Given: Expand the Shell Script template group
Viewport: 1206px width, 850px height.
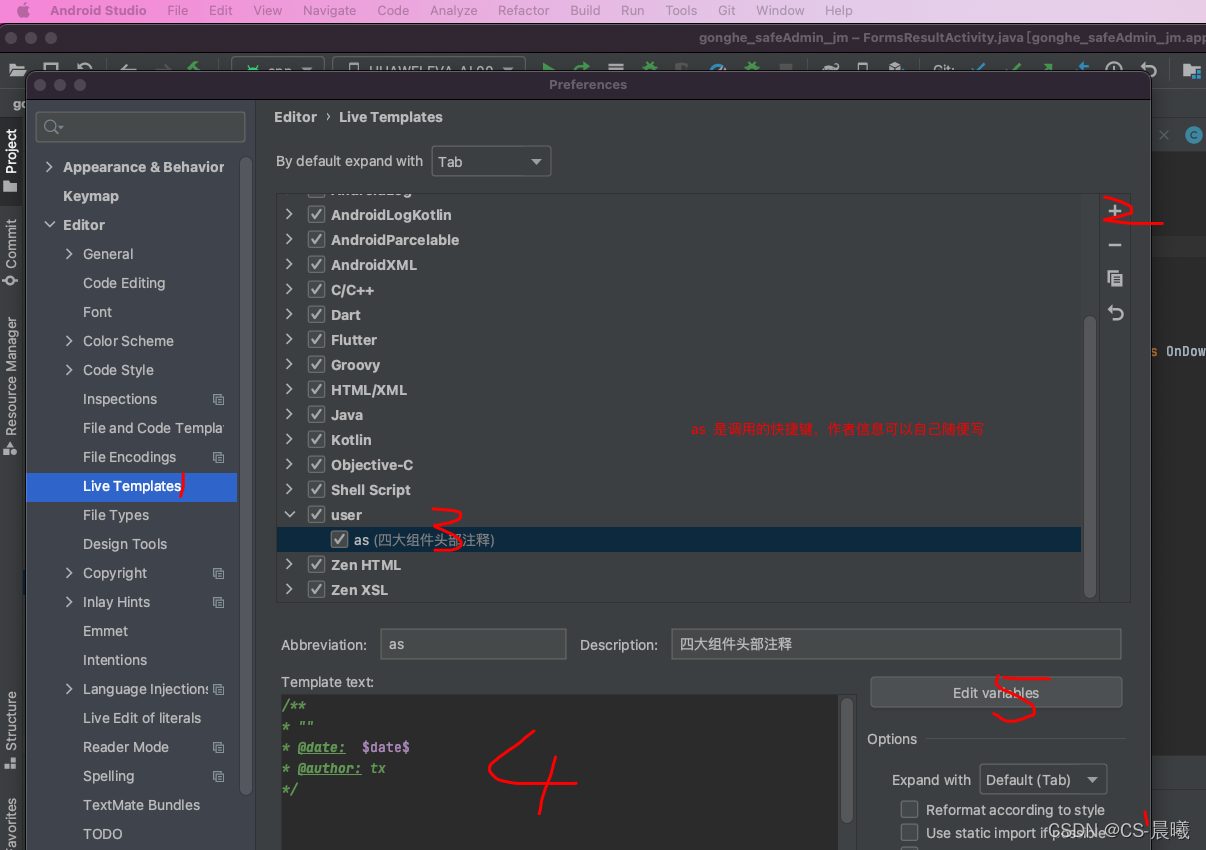Looking at the screenshot, I should coord(289,490).
